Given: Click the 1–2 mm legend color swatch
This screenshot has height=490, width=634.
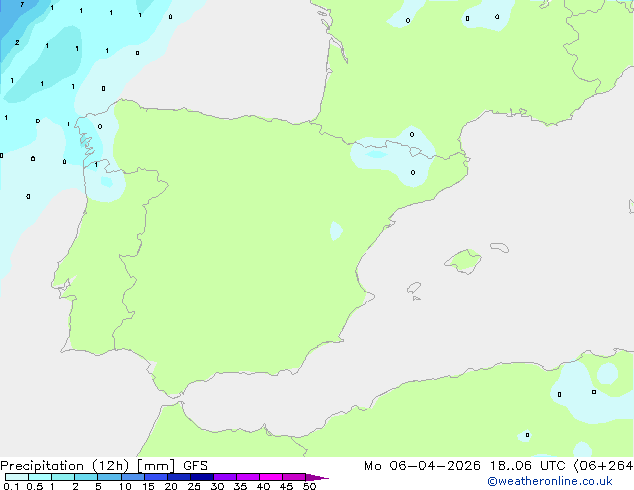Looking at the screenshot, I should (63, 477).
